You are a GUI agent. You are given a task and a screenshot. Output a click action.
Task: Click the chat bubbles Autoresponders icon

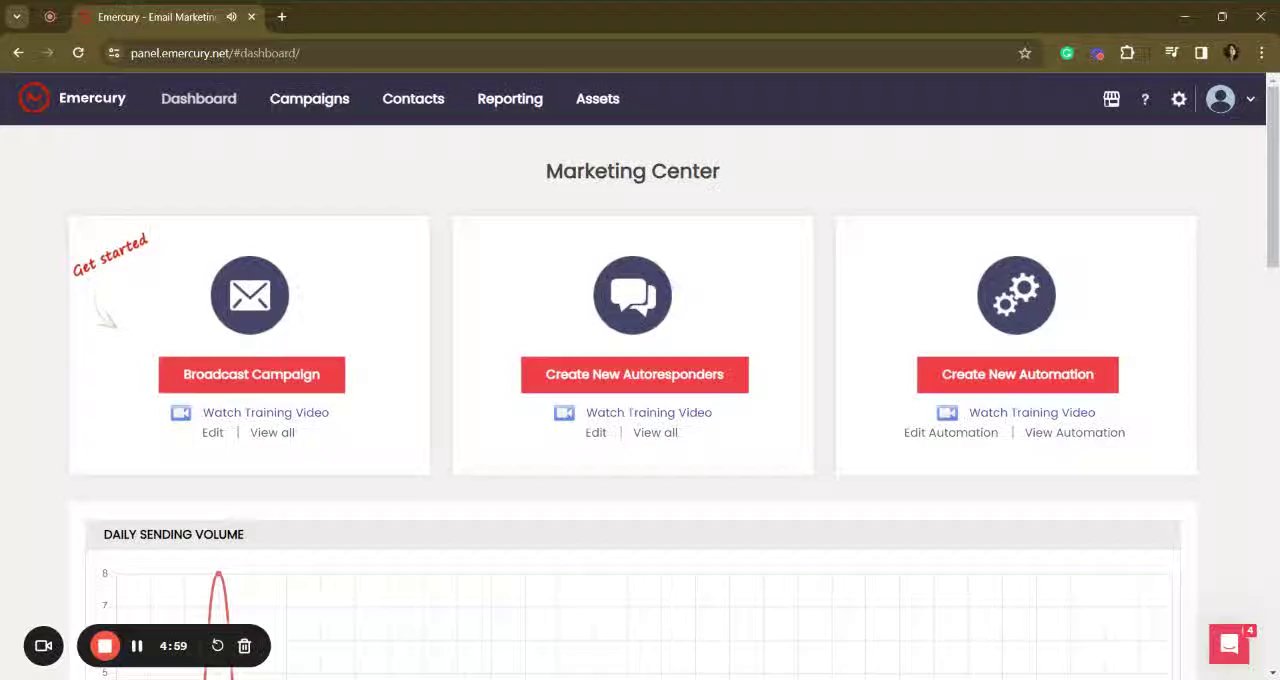633,295
